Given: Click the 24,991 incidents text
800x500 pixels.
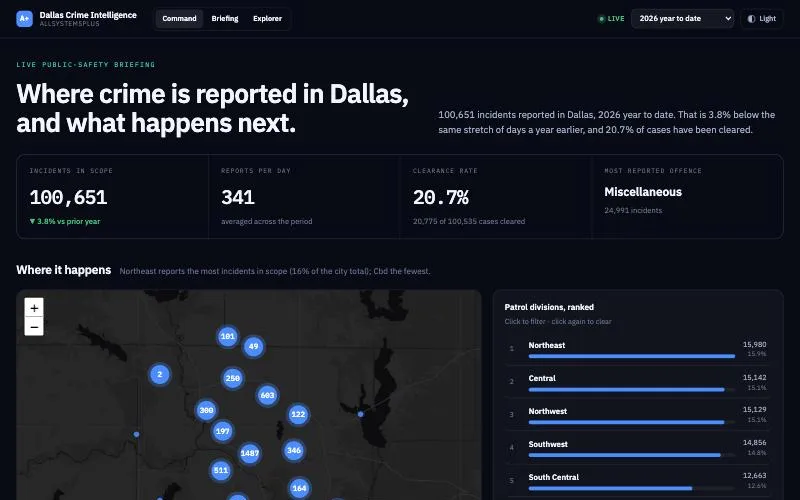Looking at the screenshot, I should (633, 210).
